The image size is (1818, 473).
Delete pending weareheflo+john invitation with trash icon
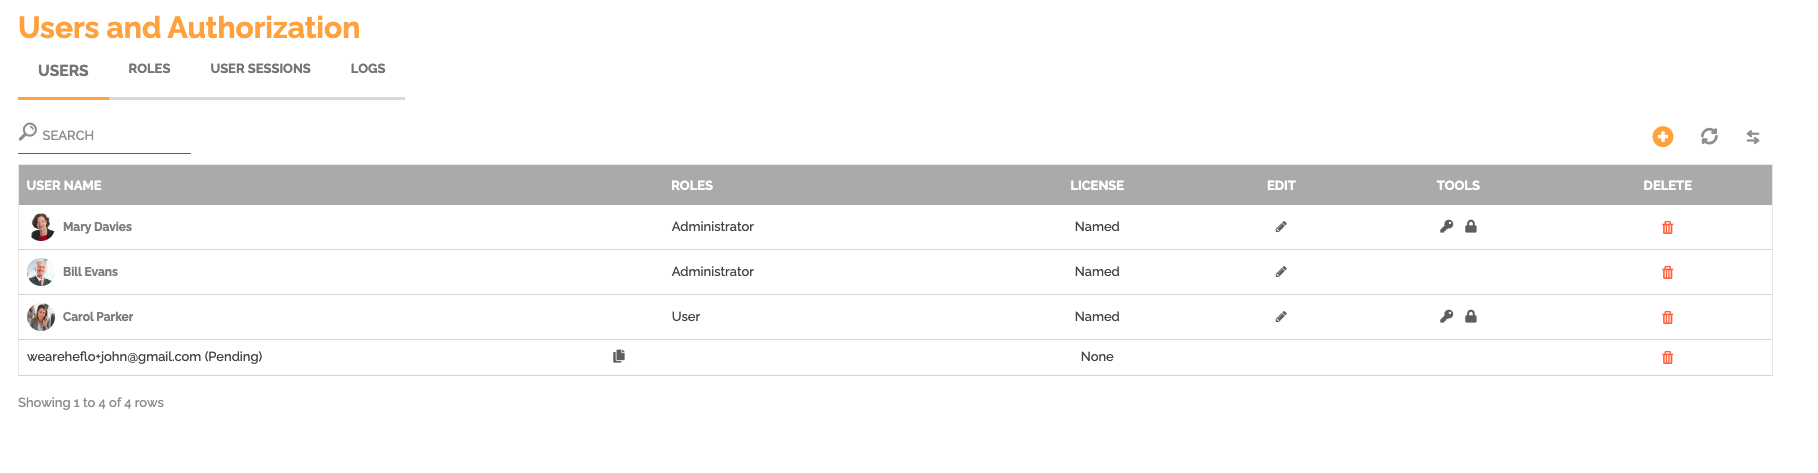click(1667, 358)
